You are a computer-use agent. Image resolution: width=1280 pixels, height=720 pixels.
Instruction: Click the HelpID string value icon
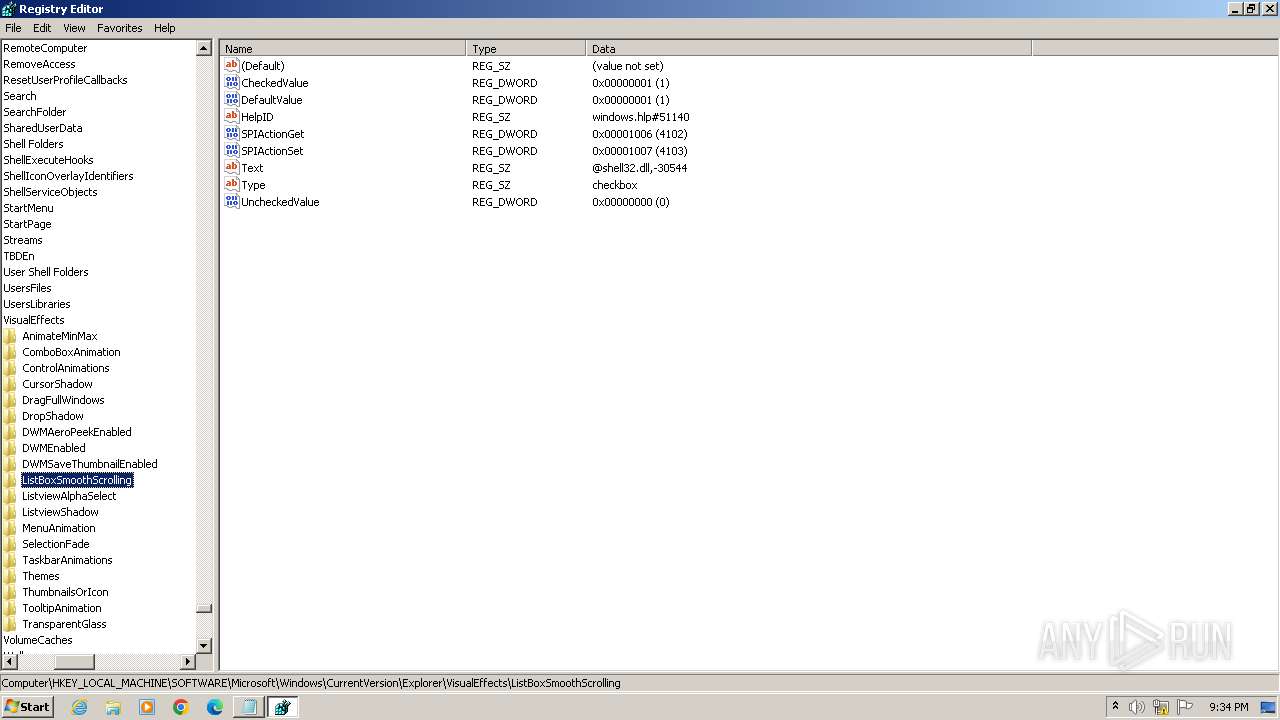pos(232,117)
